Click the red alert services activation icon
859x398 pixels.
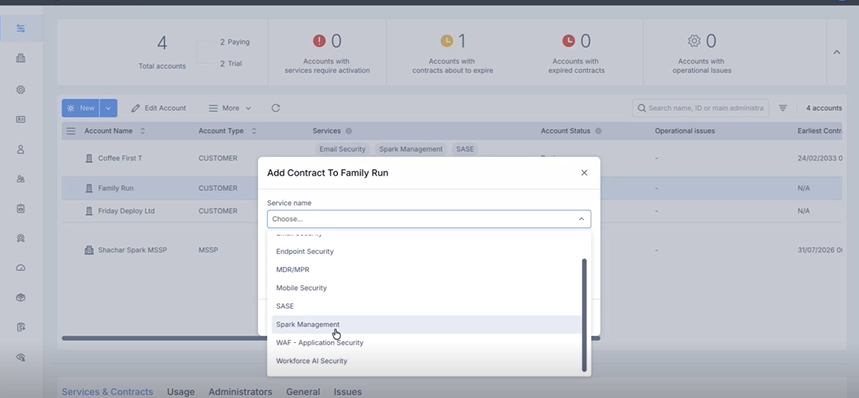[x=319, y=41]
